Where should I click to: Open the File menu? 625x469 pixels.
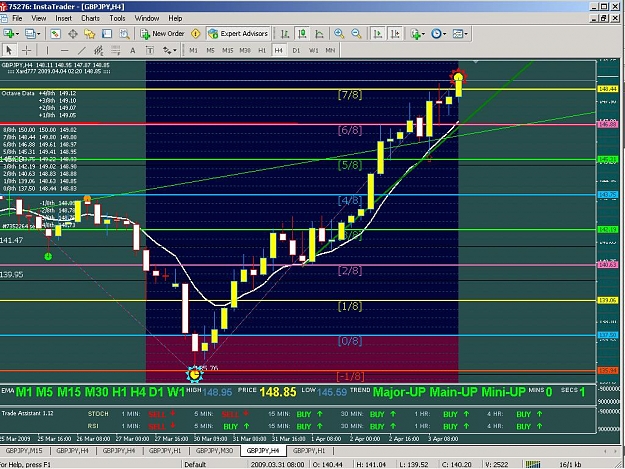[17, 18]
